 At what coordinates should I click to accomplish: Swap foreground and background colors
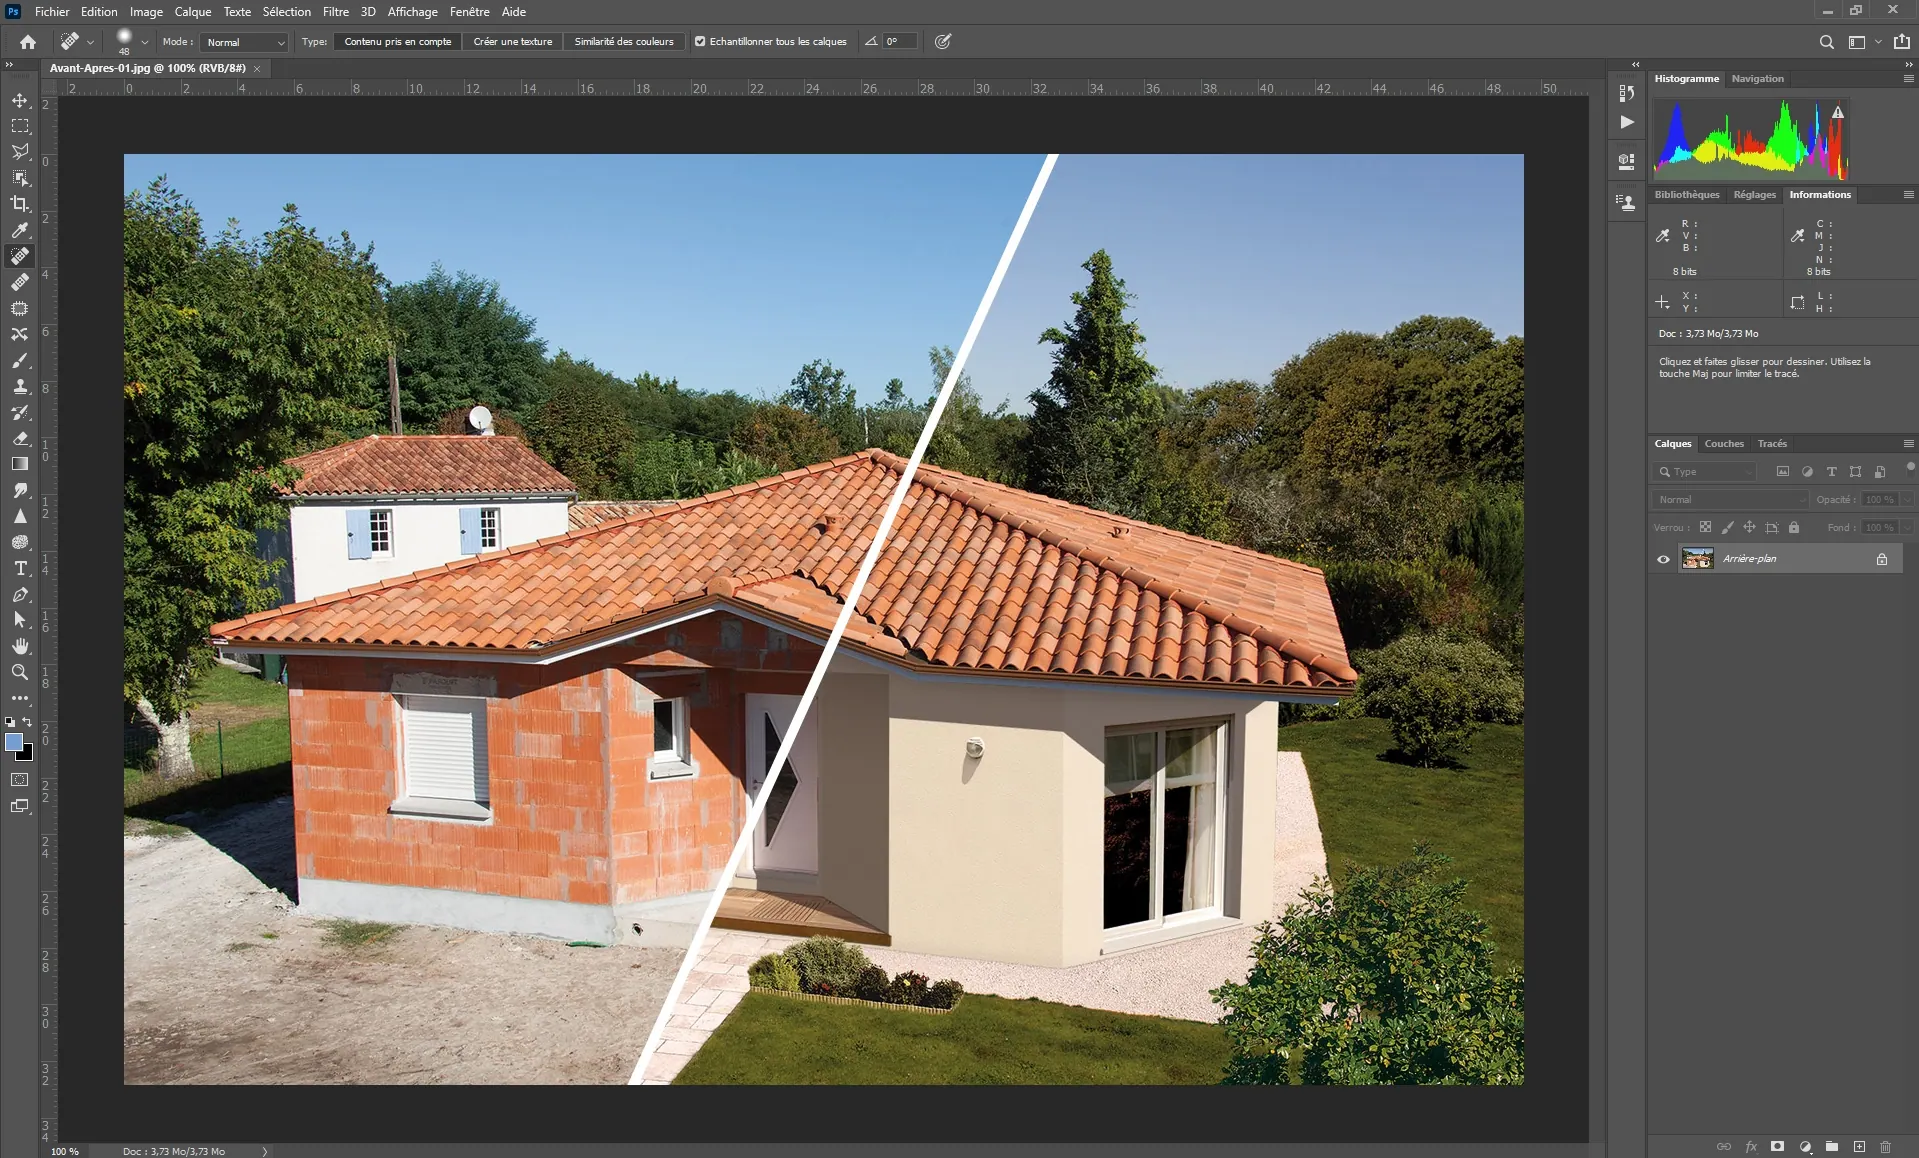(28, 721)
